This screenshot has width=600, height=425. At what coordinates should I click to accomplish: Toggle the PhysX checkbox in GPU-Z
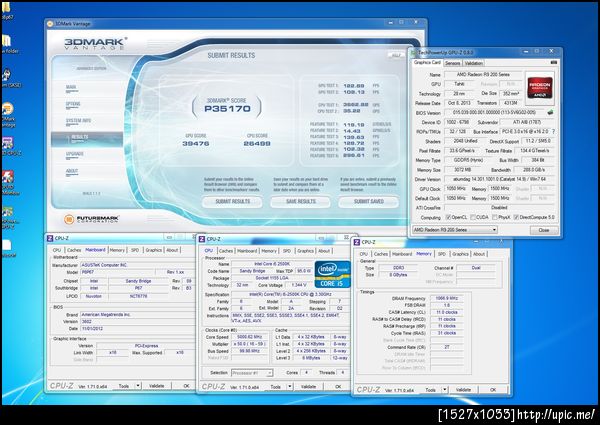click(x=494, y=217)
